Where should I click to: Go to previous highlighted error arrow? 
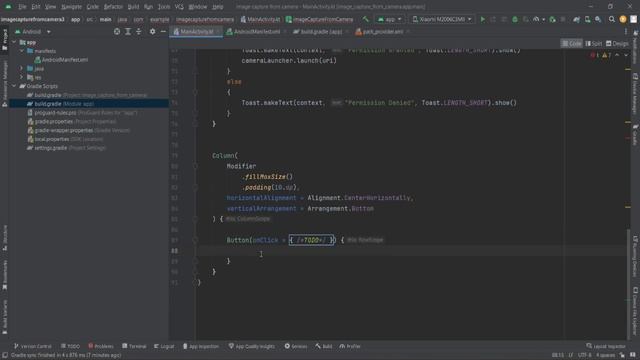point(617,55)
